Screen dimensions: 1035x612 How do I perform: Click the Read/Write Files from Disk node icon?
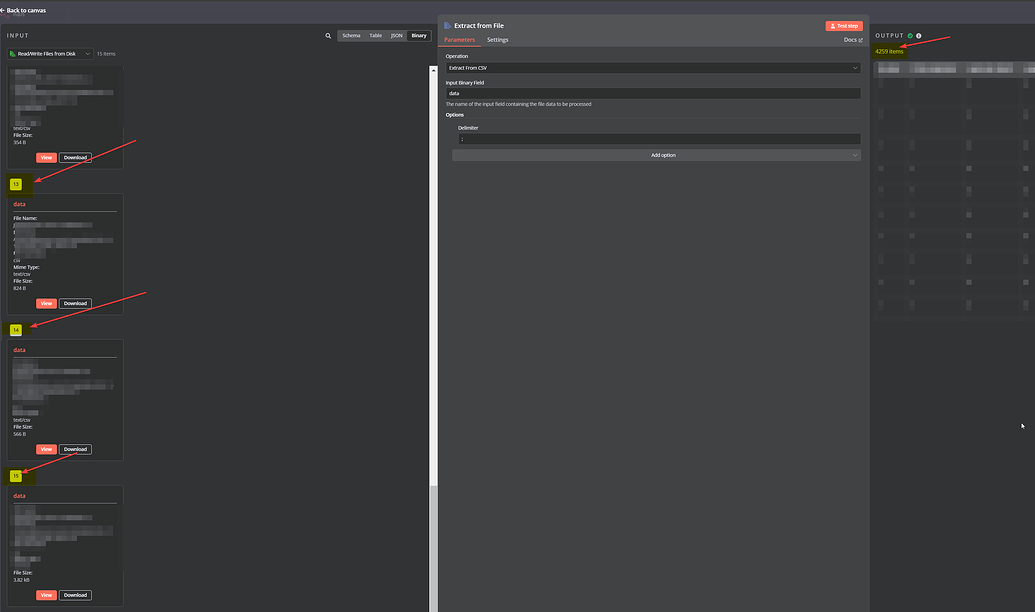(12, 53)
